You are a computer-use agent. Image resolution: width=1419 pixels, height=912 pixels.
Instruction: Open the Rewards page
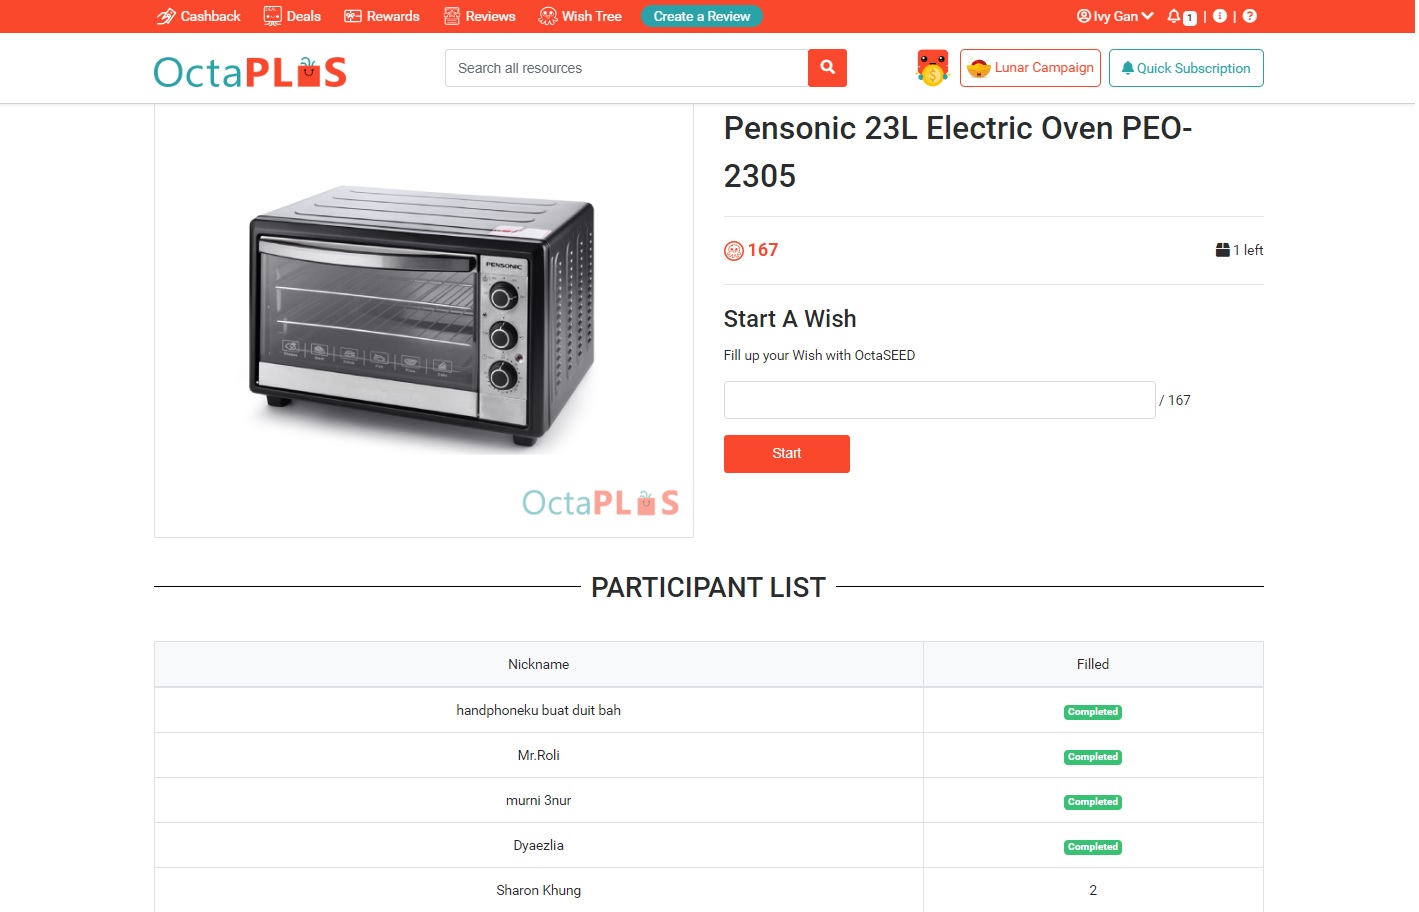click(x=382, y=16)
